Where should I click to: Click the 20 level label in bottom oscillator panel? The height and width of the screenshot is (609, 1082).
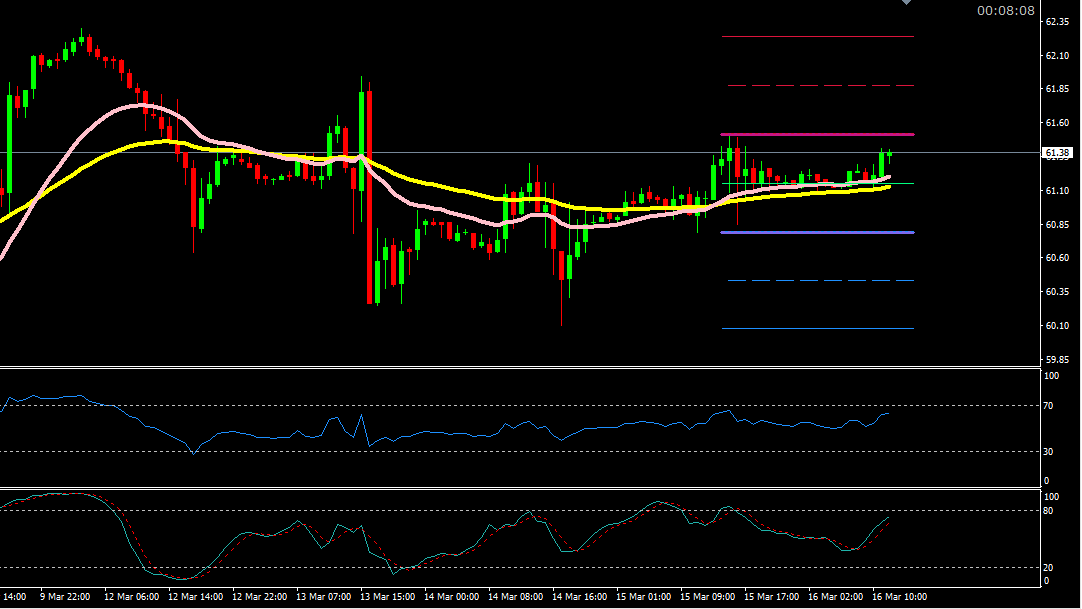tap(1048, 568)
